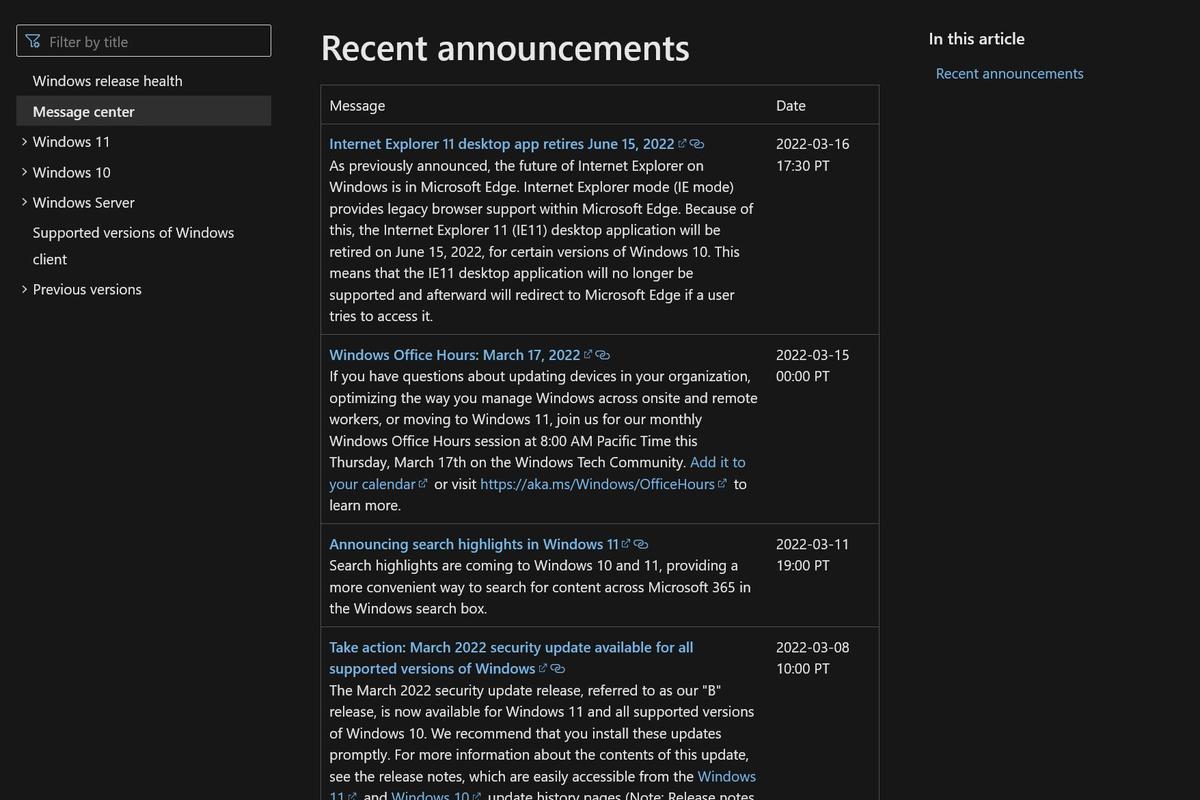Open Windows release health page

[x=108, y=81]
